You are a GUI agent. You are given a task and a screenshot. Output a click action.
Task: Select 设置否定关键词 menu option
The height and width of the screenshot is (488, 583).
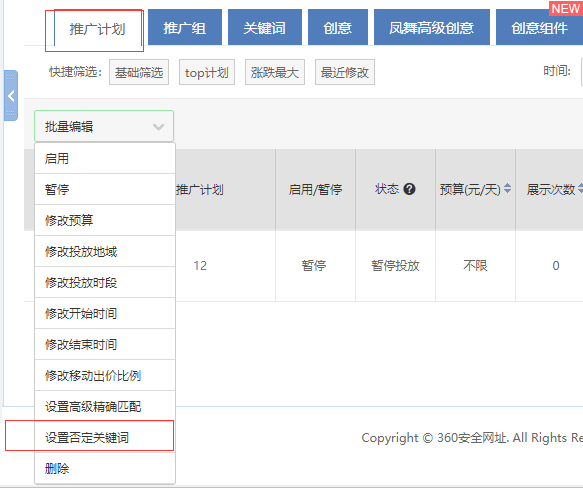(105, 437)
